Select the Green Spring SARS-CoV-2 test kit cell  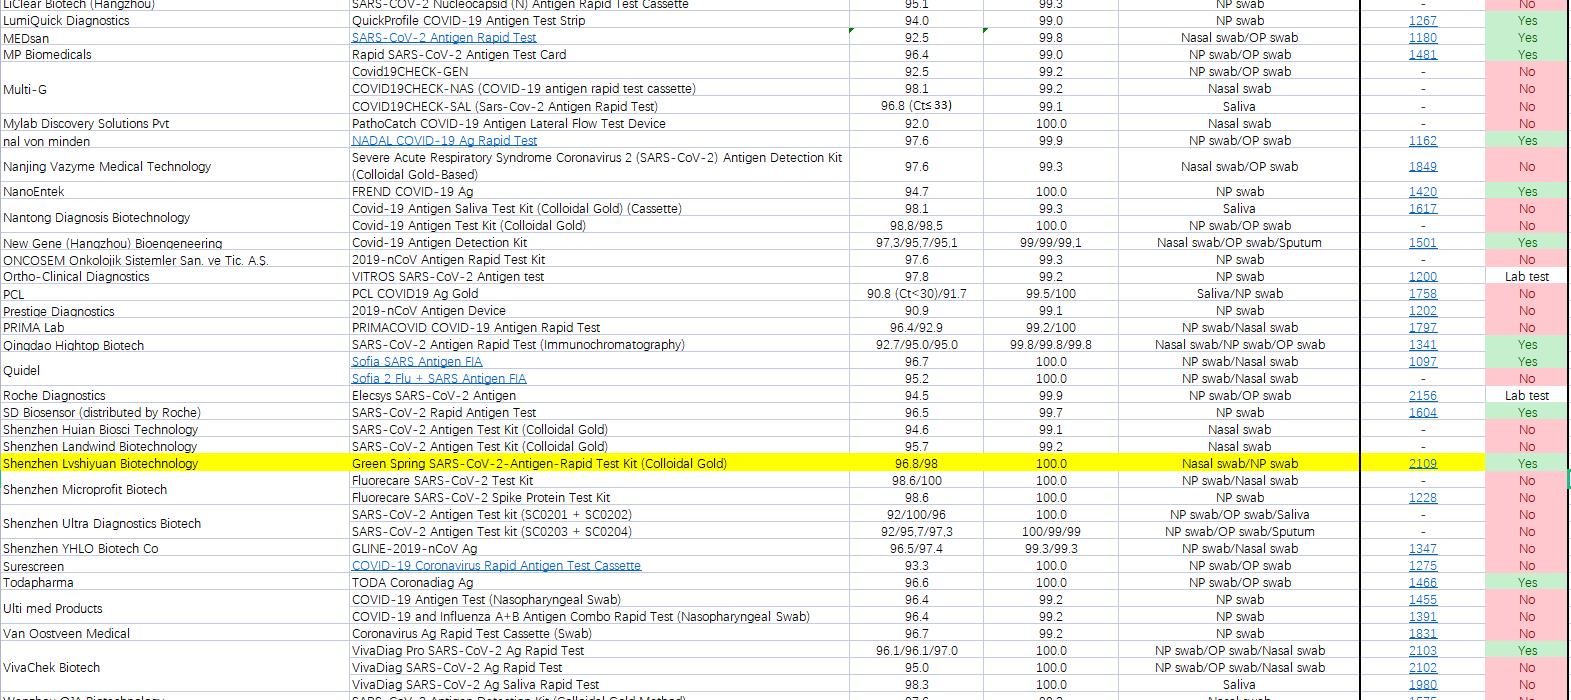click(x=539, y=464)
